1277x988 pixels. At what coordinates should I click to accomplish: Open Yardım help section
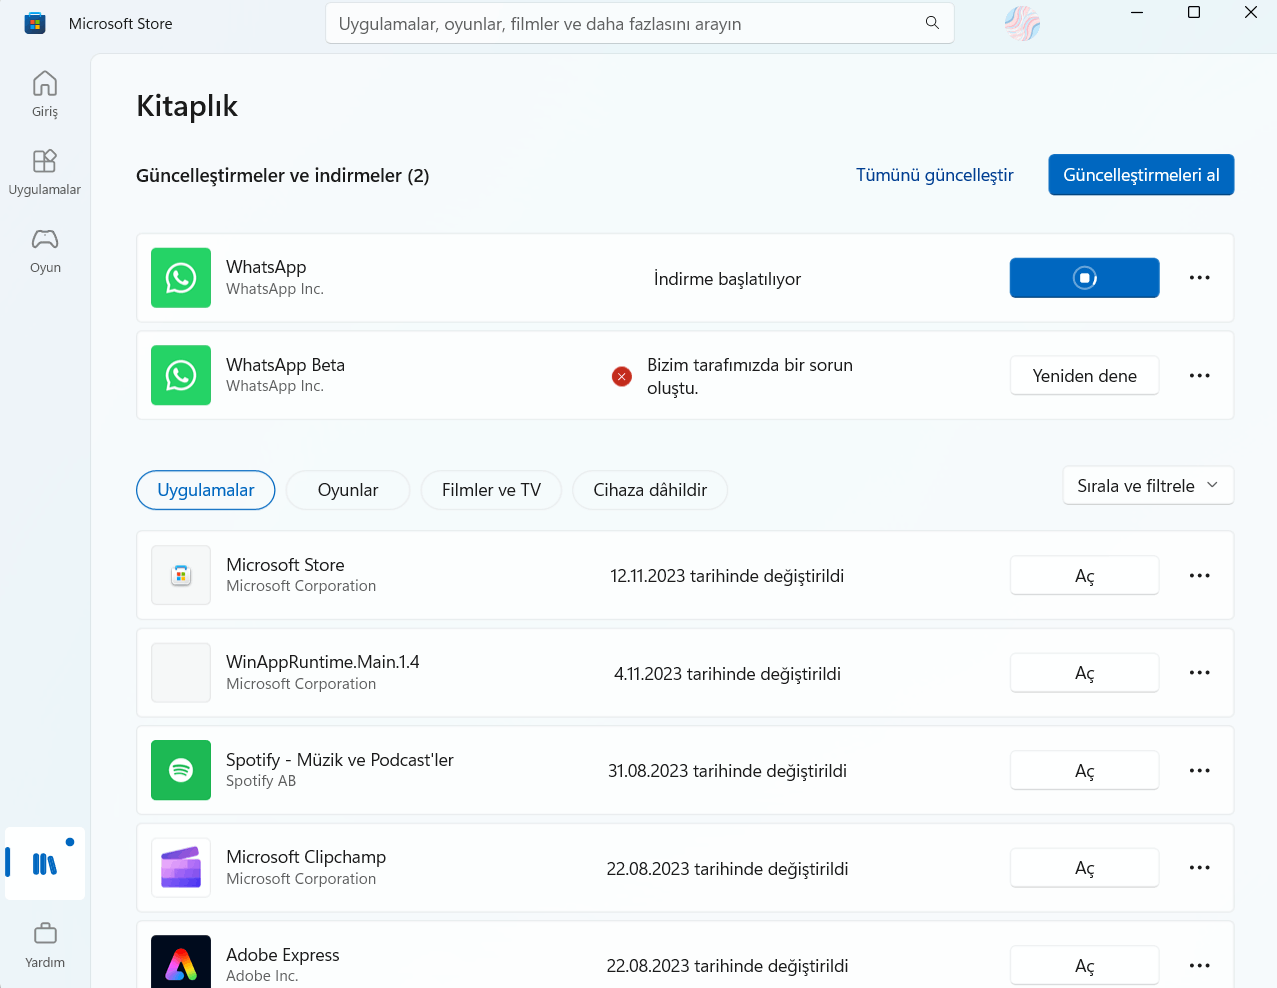pos(45,945)
